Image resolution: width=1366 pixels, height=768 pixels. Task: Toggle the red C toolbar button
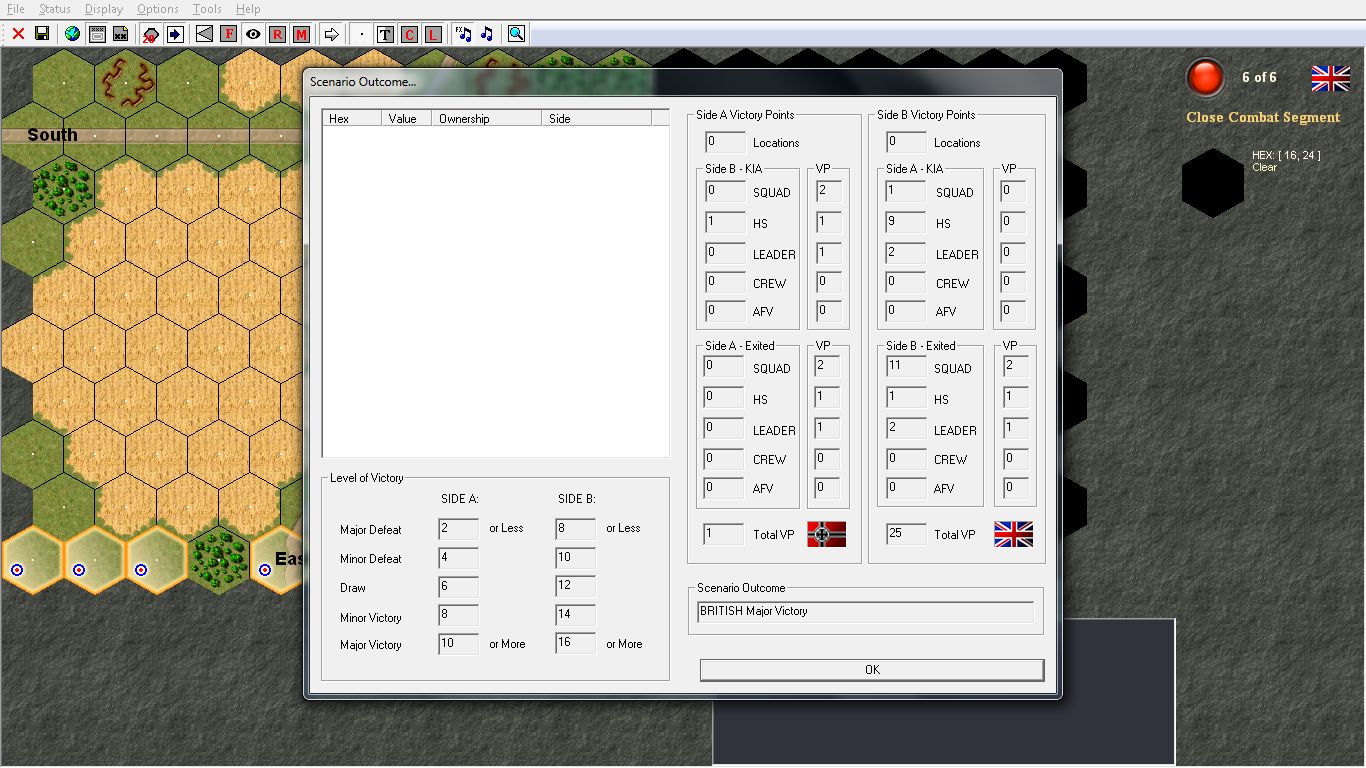pos(409,34)
